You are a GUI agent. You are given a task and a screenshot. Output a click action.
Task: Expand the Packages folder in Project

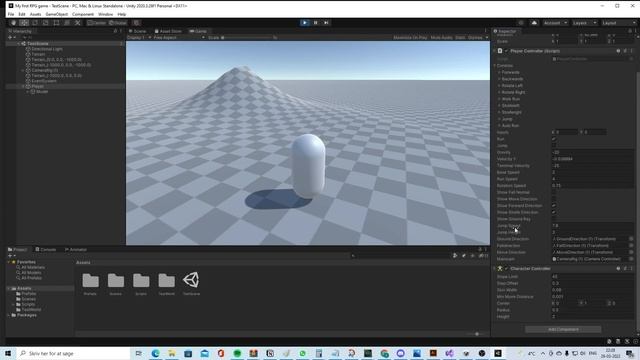click(x=9, y=315)
